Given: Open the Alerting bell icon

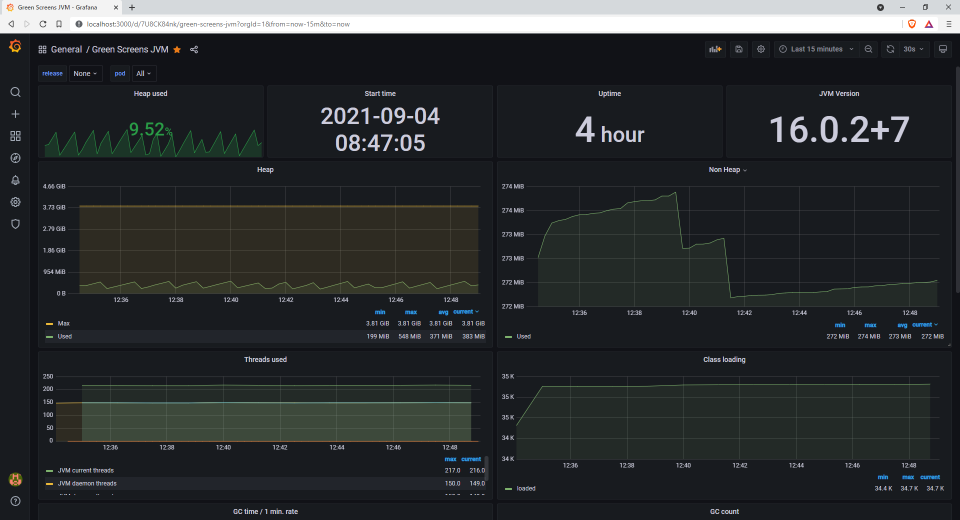Looking at the screenshot, I should click(x=15, y=180).
